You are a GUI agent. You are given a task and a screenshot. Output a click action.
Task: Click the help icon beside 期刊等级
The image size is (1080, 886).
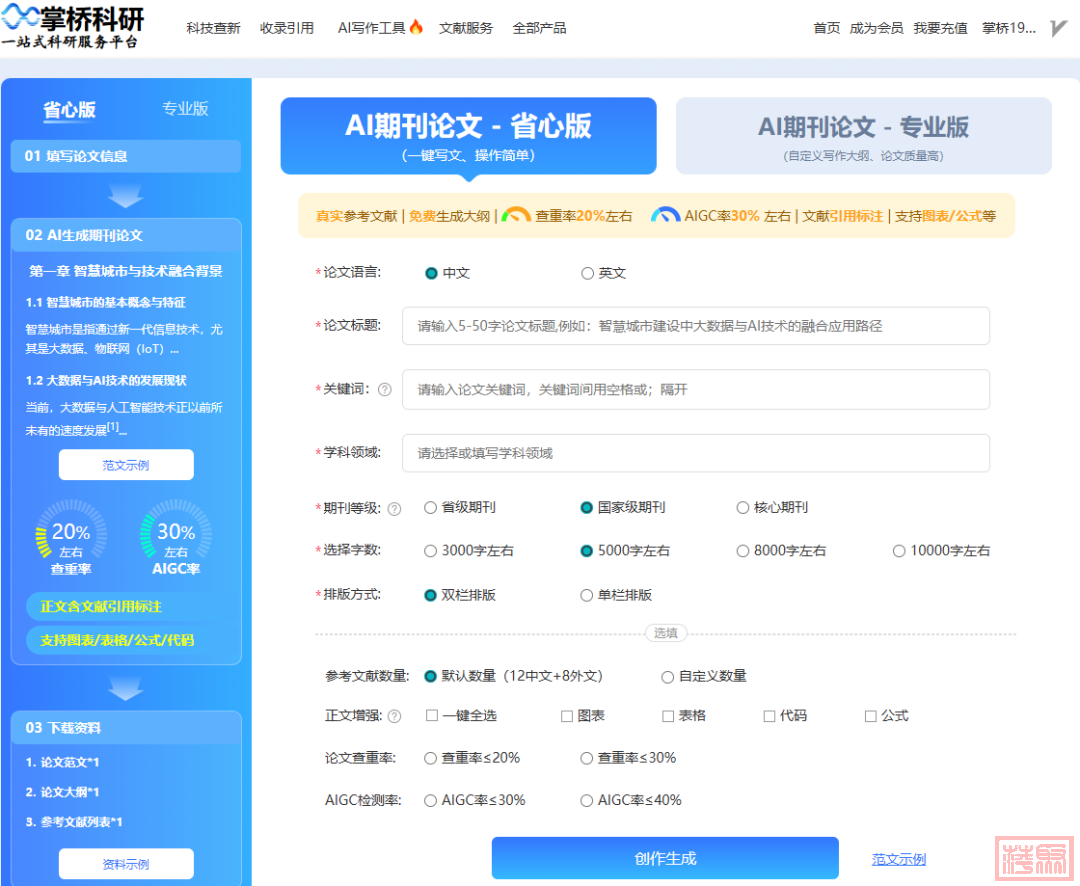(394, 508)
